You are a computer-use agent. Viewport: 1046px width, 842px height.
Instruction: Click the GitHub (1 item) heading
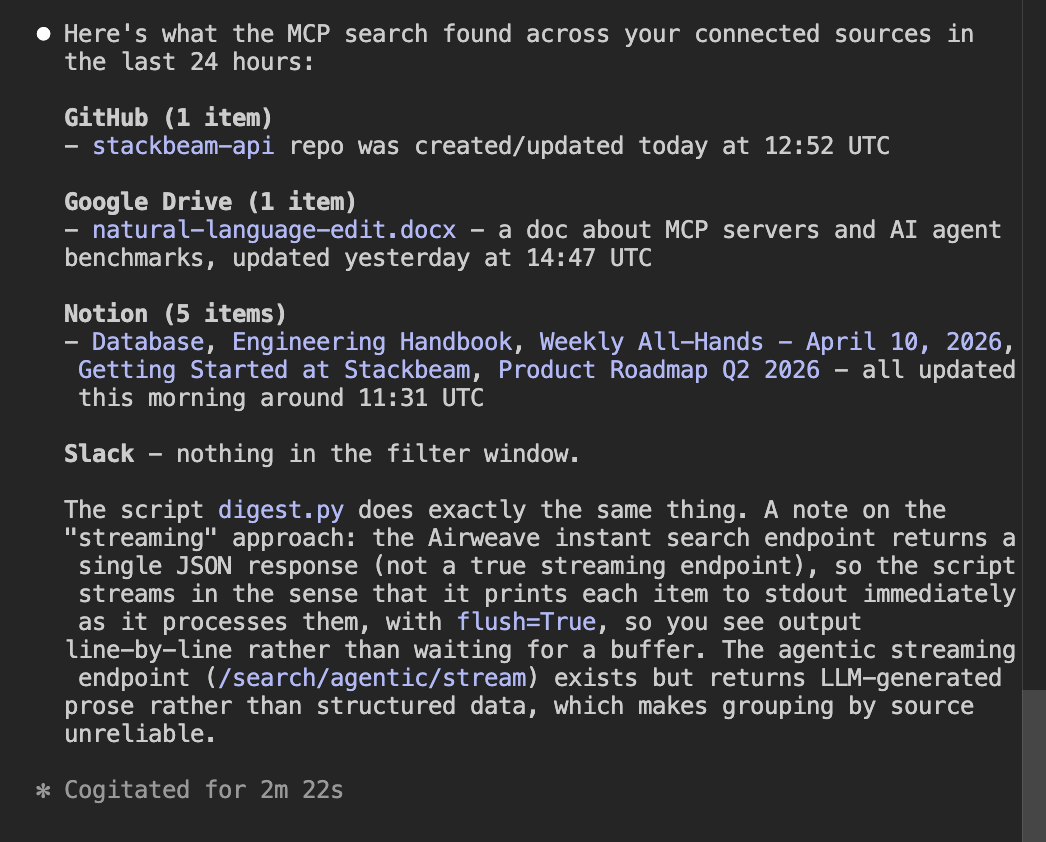coord(168,118)
